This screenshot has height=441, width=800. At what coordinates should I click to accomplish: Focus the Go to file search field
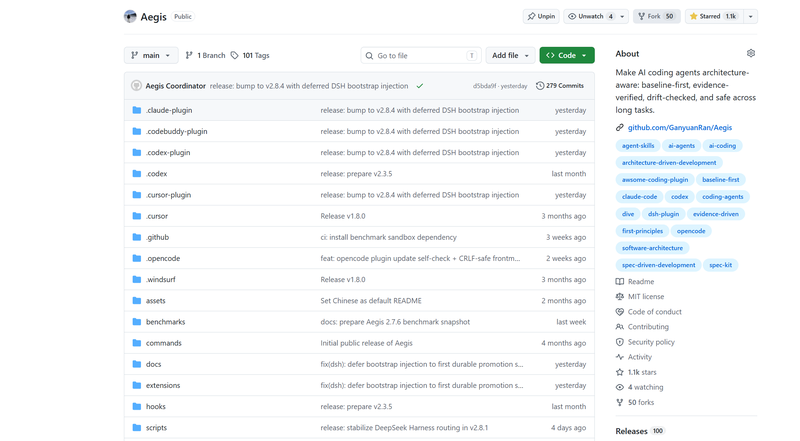click(x=421, y=55)
